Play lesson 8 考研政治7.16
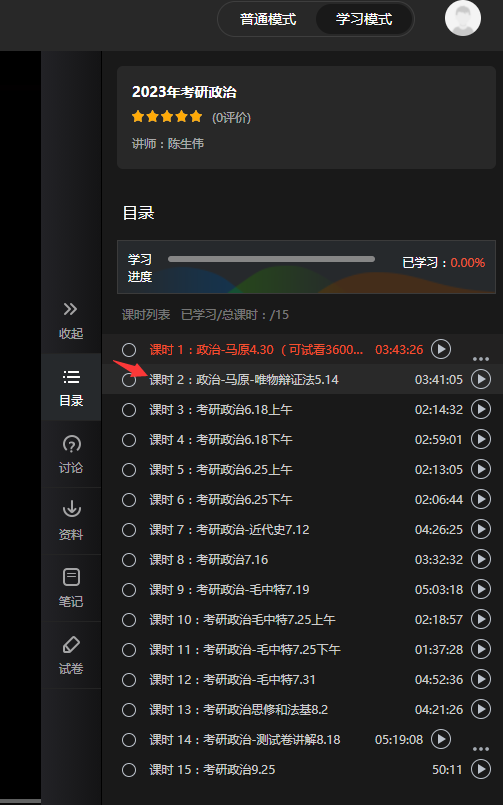503x805 pixels. point(481,559)
